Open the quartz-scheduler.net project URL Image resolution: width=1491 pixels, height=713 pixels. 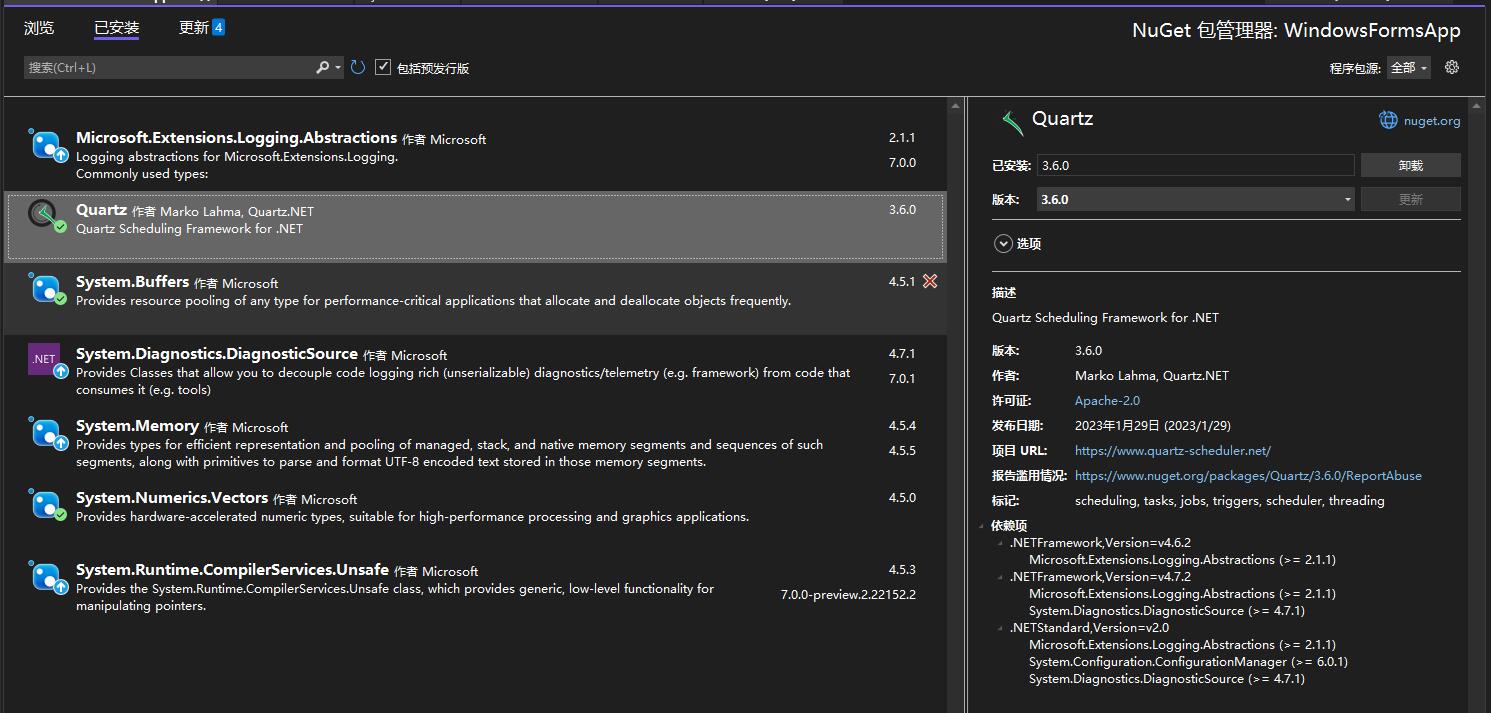[x=1173, y=451]
